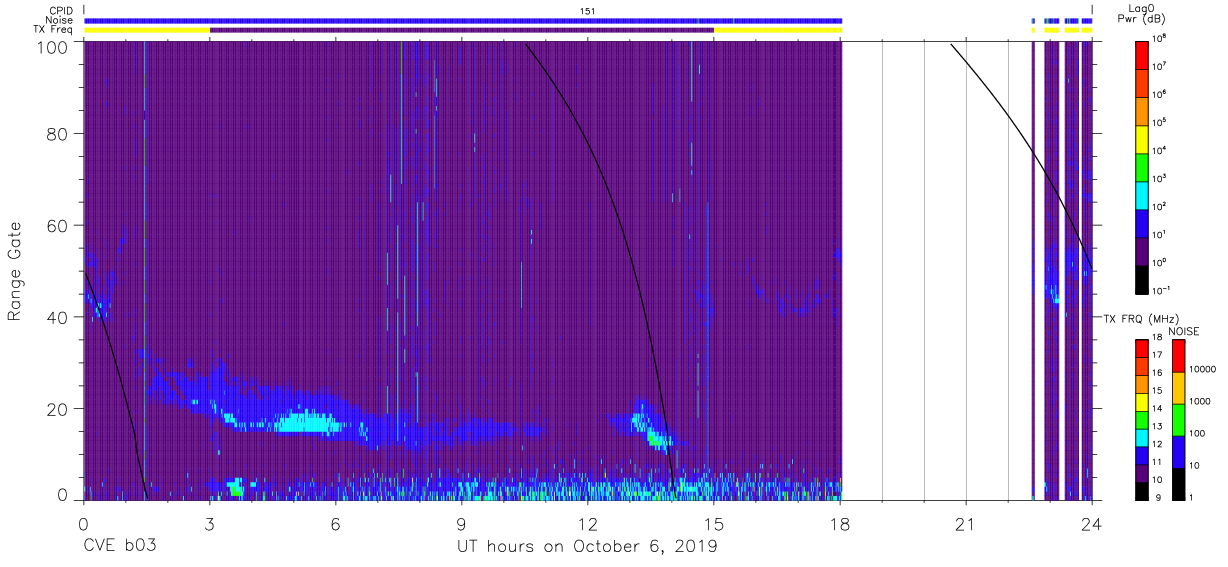Click the 'CPID' row label at top left
Screen dimensions: 1228x567
59,10
